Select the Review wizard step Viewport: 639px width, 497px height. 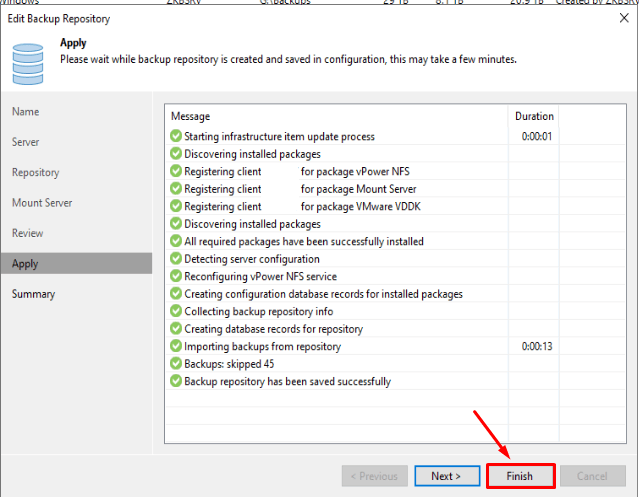(x=28, y=233)
